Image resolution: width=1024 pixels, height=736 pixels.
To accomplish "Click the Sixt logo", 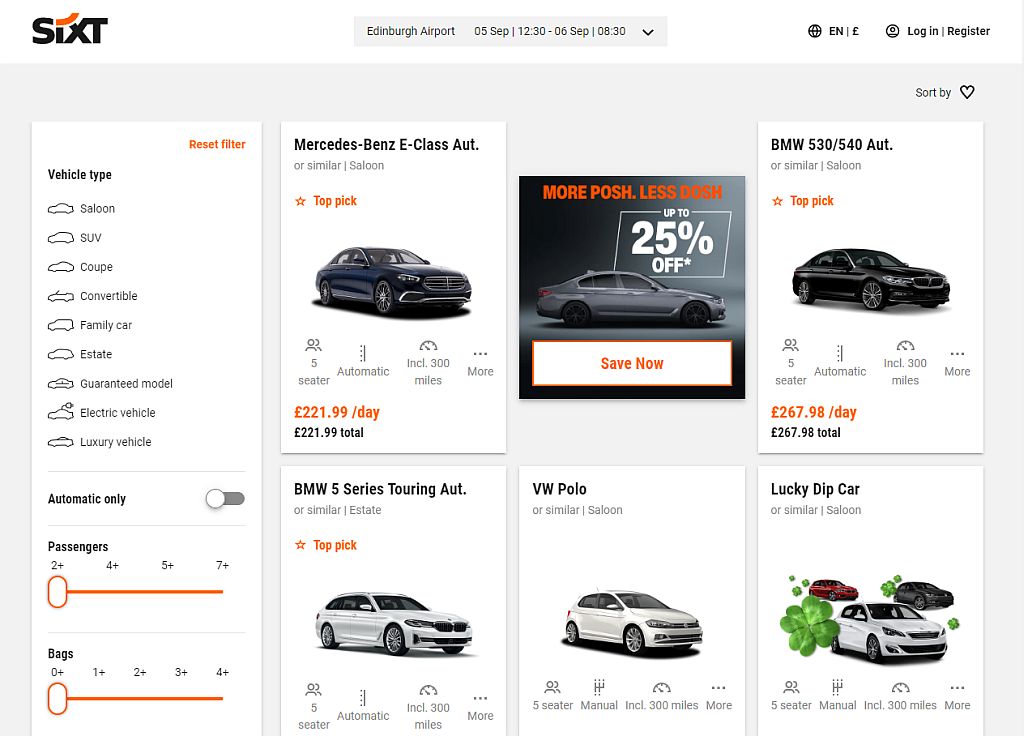I will tap(69, 29).
